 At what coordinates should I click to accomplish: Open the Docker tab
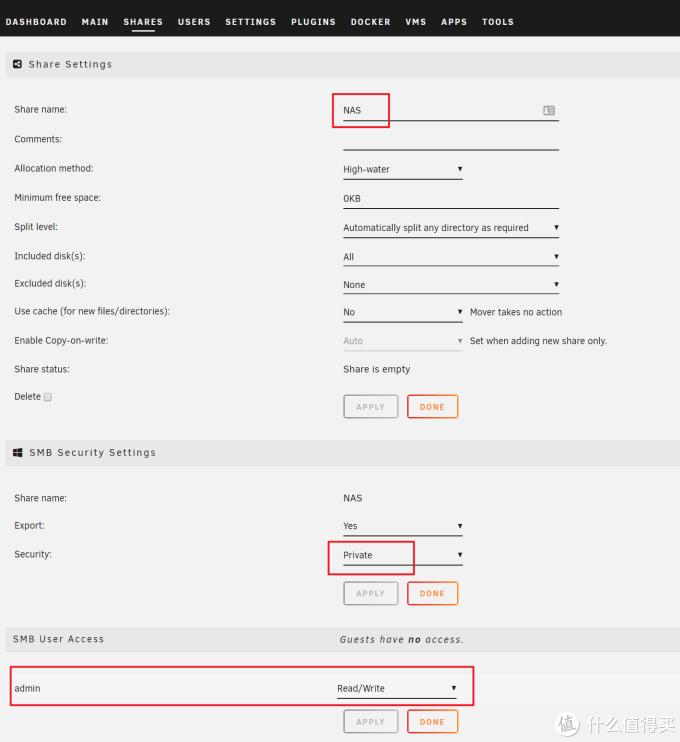coord(371,22)
